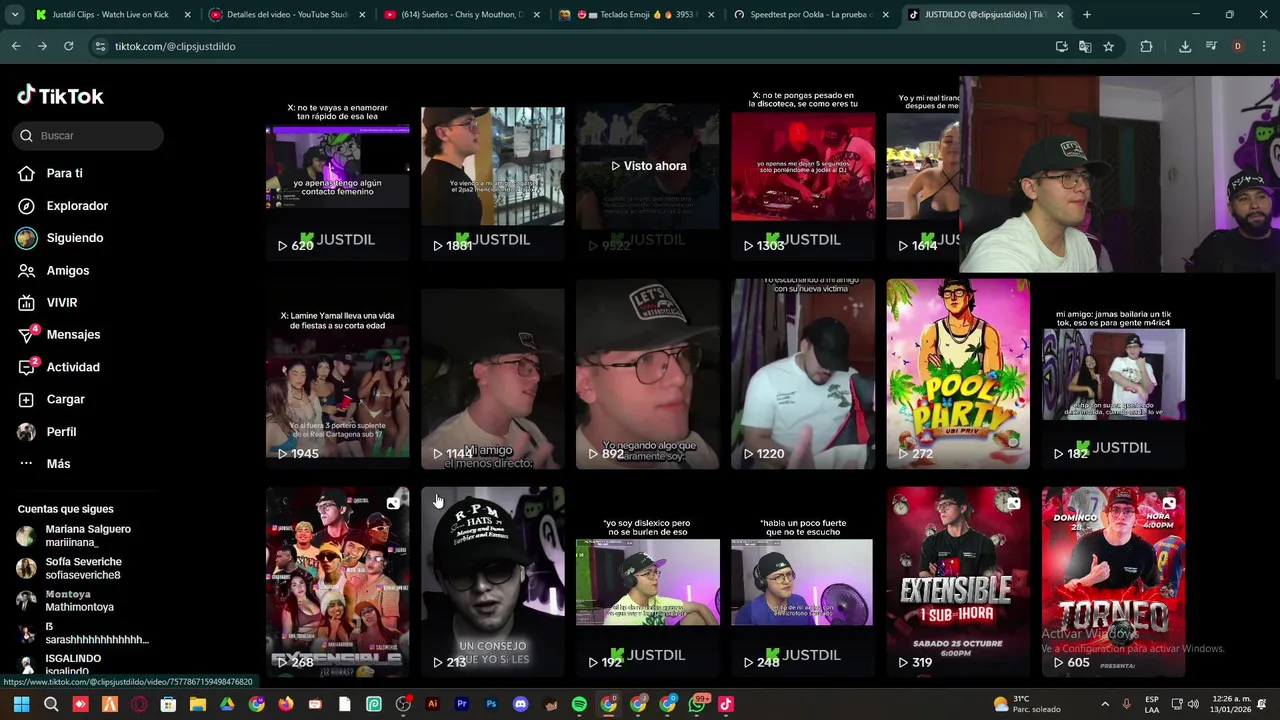Switch to the Sueños - Chris y Mouthon tab
The width and height of the screenshot is (1280, 720).
pos(462,15)
